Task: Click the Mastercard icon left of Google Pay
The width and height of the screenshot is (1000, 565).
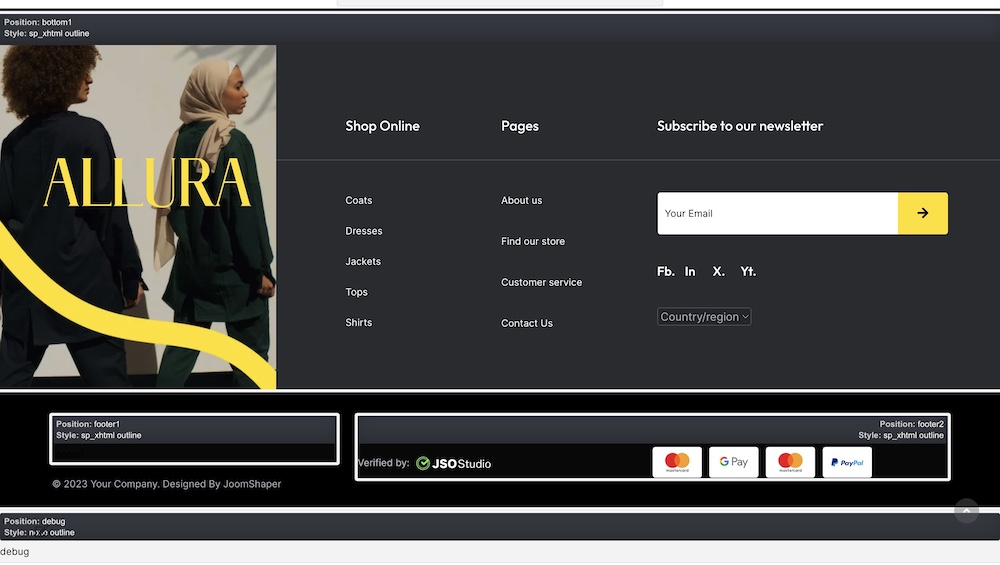Action: (677, 462)
